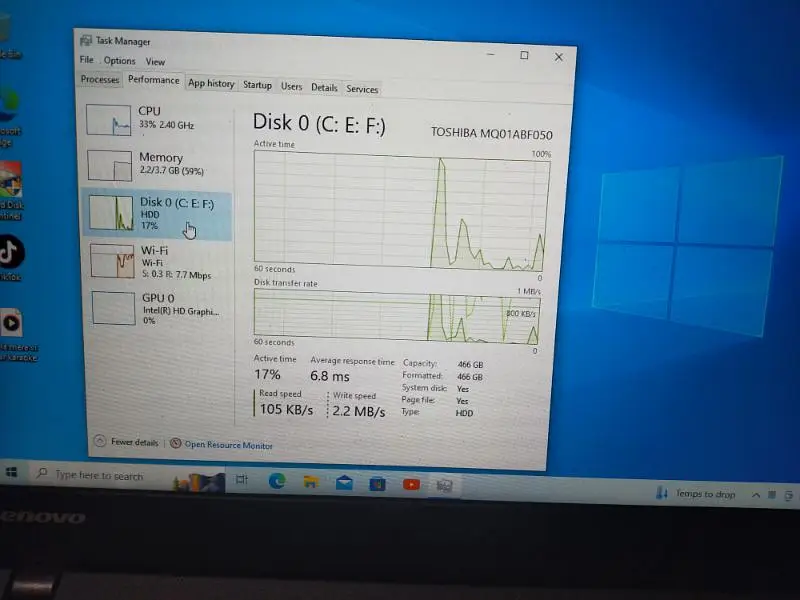Click the Disk transfer rate graph

click(396, 316)
